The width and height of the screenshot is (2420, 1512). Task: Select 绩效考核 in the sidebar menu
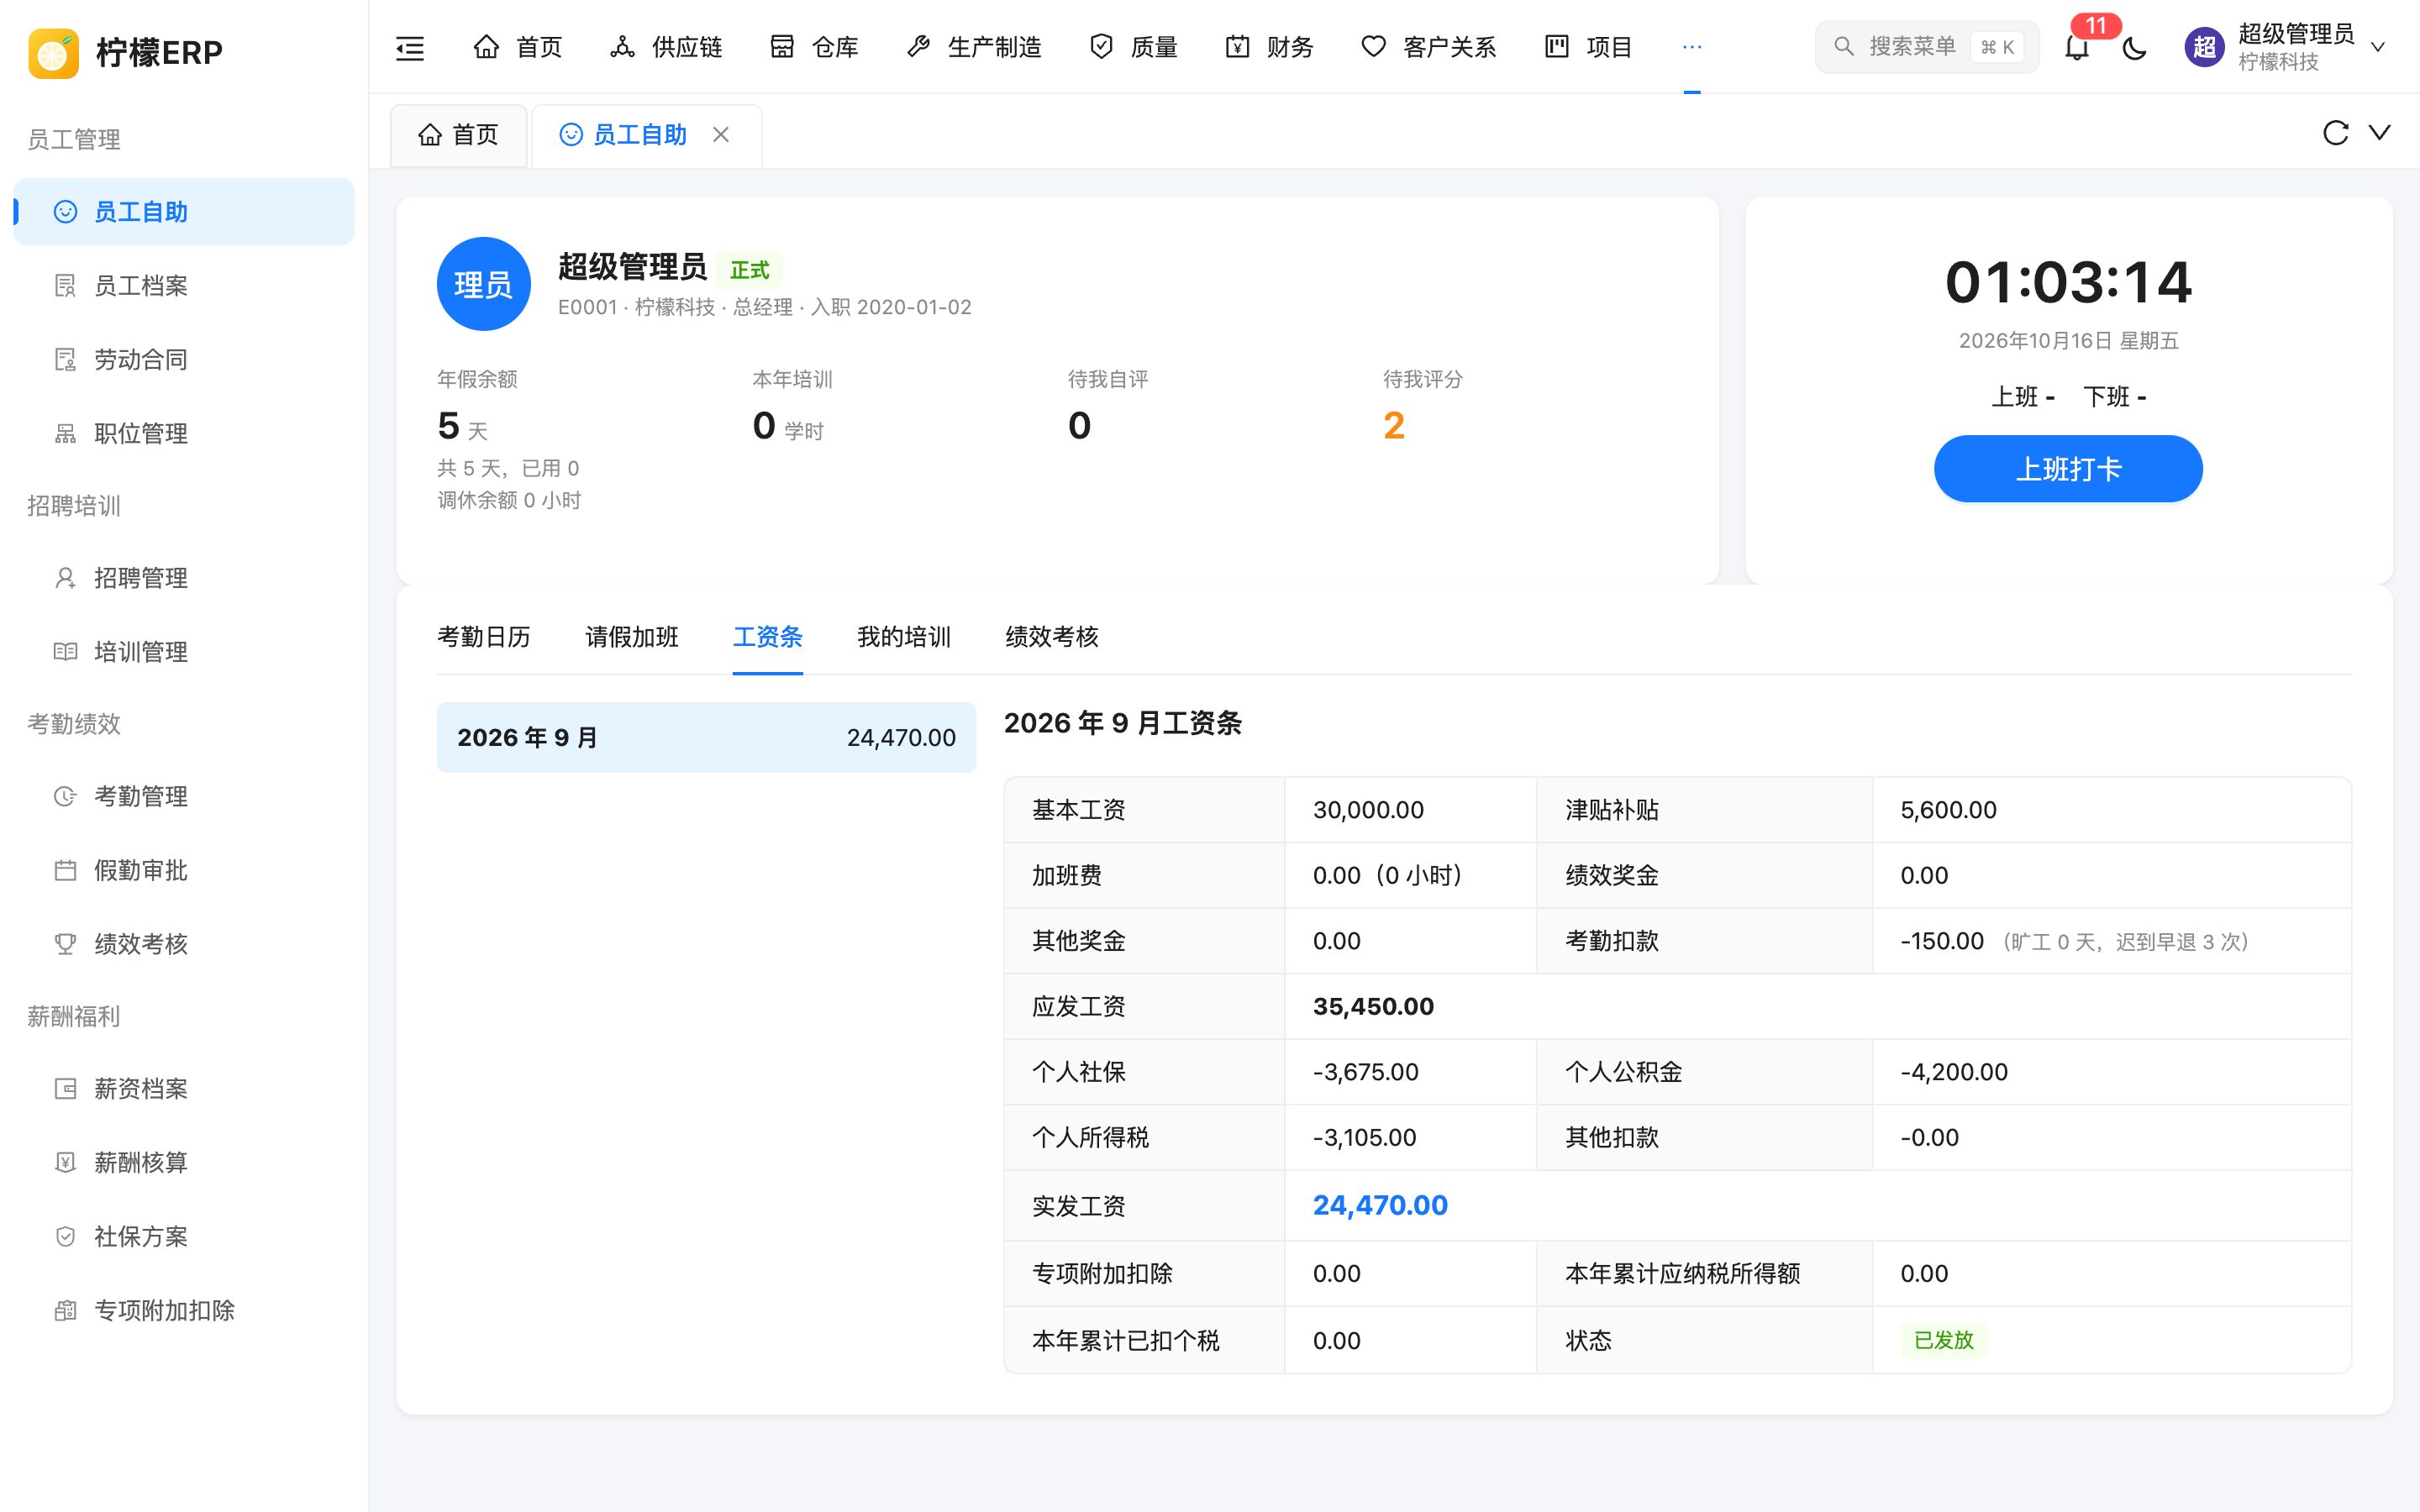click(x=184, y=944)
